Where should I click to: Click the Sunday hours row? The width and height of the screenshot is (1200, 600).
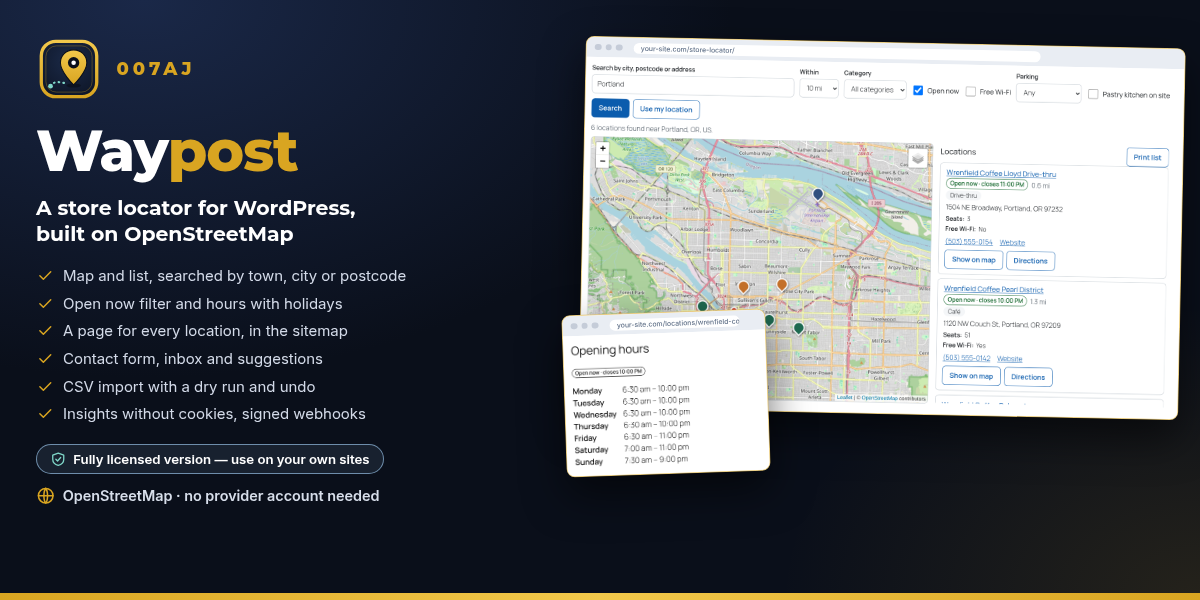632,460
